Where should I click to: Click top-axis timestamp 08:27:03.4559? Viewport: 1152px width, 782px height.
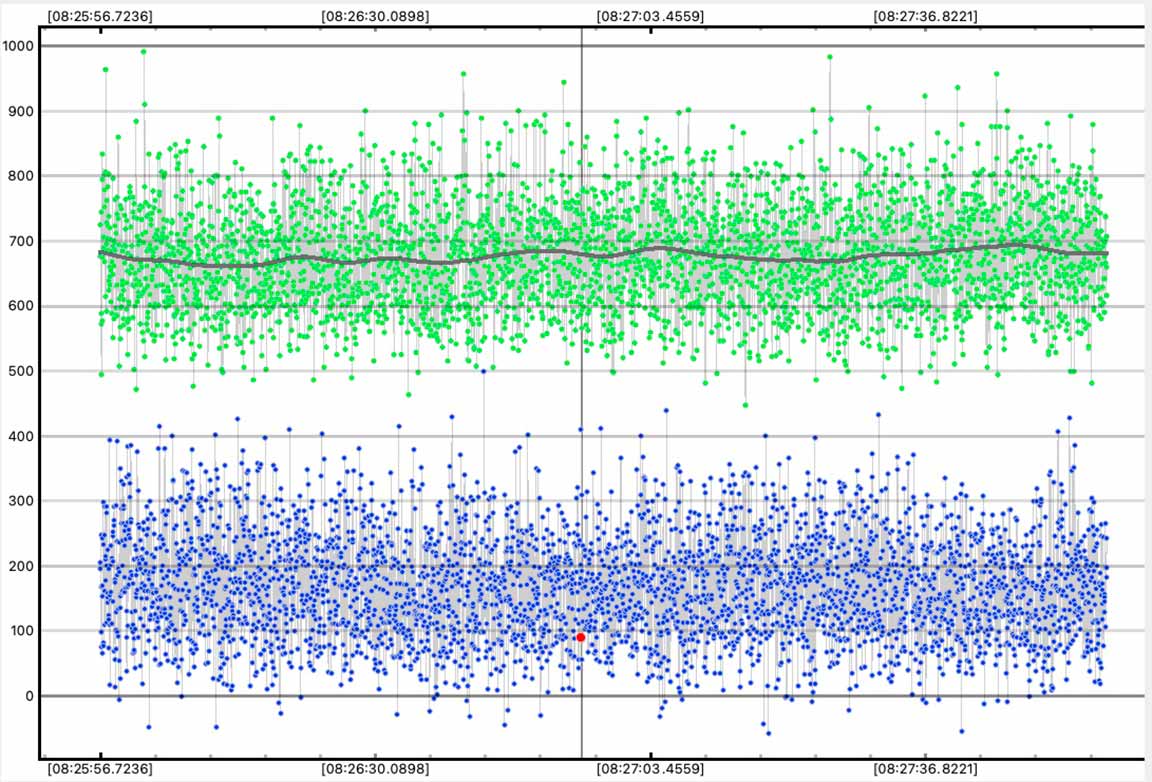tap(650, 16)
